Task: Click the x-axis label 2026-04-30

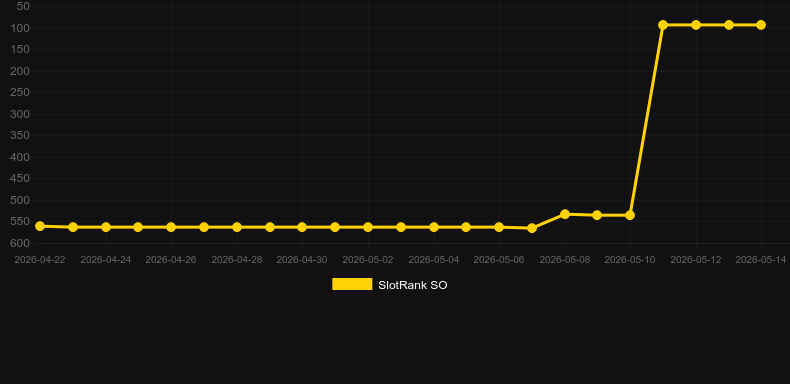Action: (302, 260)
